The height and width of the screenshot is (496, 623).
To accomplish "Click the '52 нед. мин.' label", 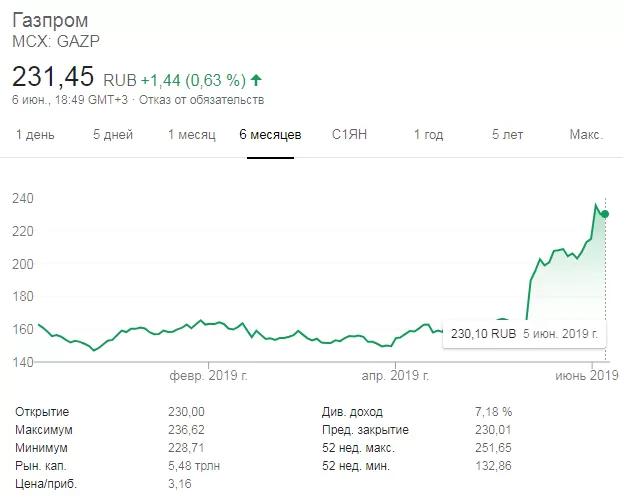I will tap(356, 466).
